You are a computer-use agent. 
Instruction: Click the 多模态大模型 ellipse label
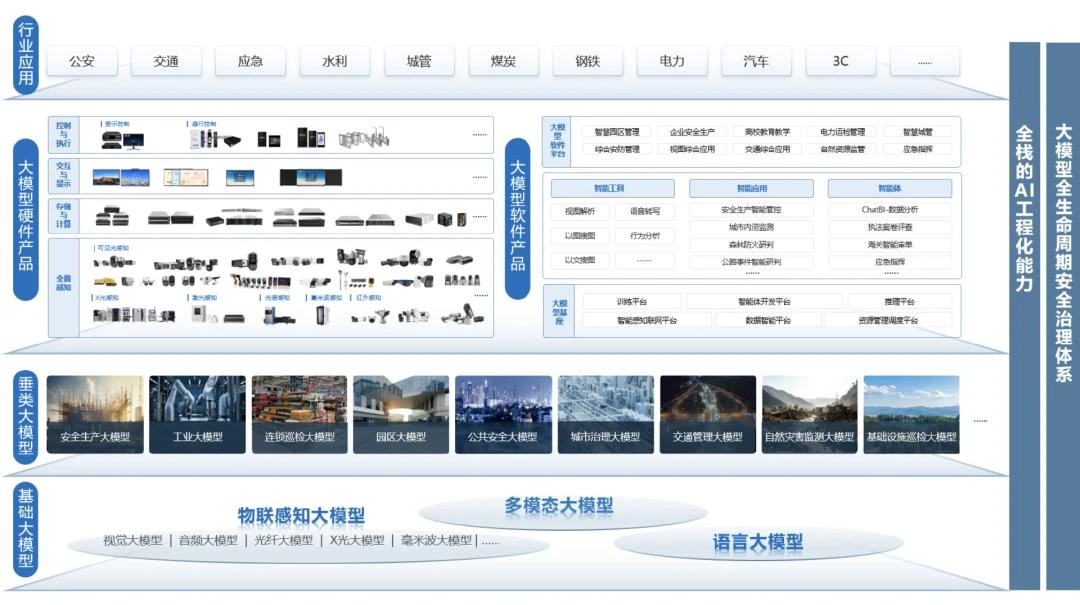559,506
